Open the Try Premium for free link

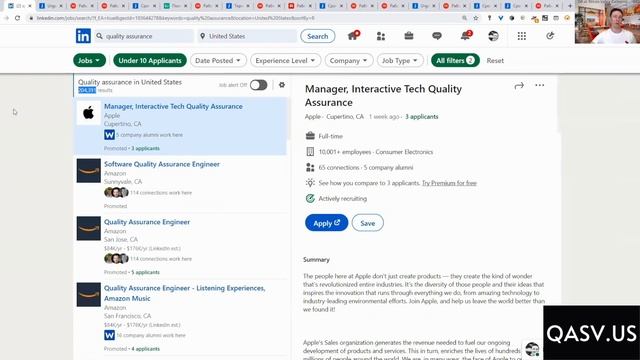[x=449, y=183]
